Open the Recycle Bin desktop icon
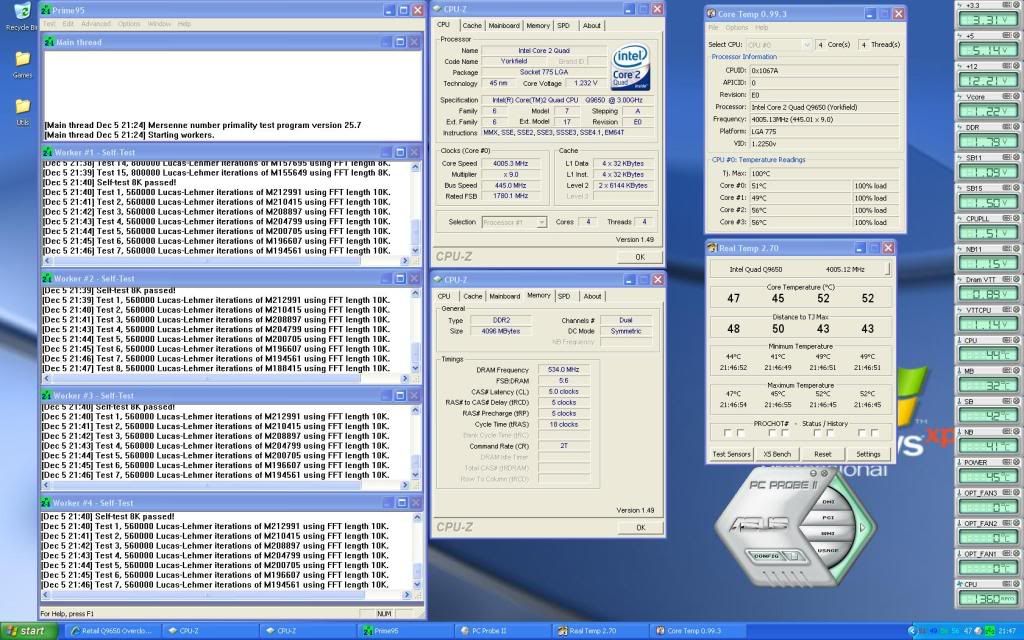The image size is (1024, 640). (22, 16)
